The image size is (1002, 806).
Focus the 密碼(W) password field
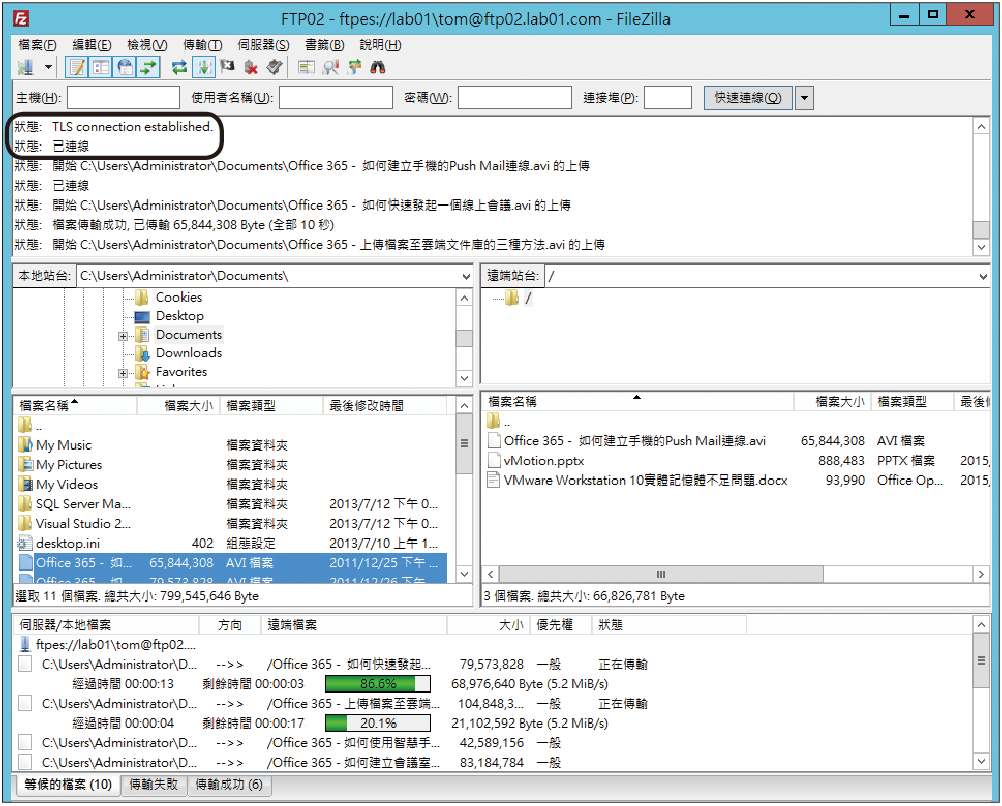pyautogui.click(x=514, y=98)
